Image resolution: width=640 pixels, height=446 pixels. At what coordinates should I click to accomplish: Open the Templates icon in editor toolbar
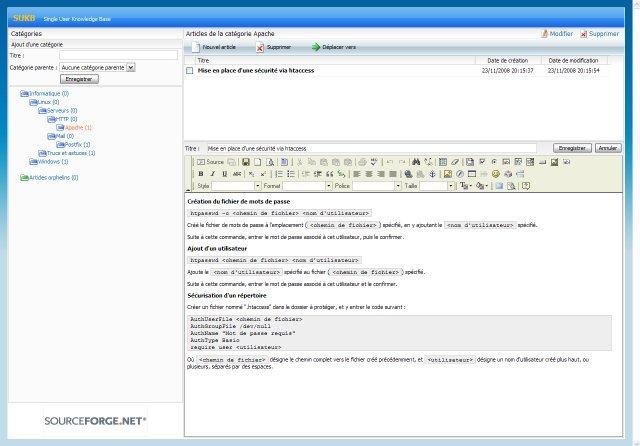tap(284, 162)
